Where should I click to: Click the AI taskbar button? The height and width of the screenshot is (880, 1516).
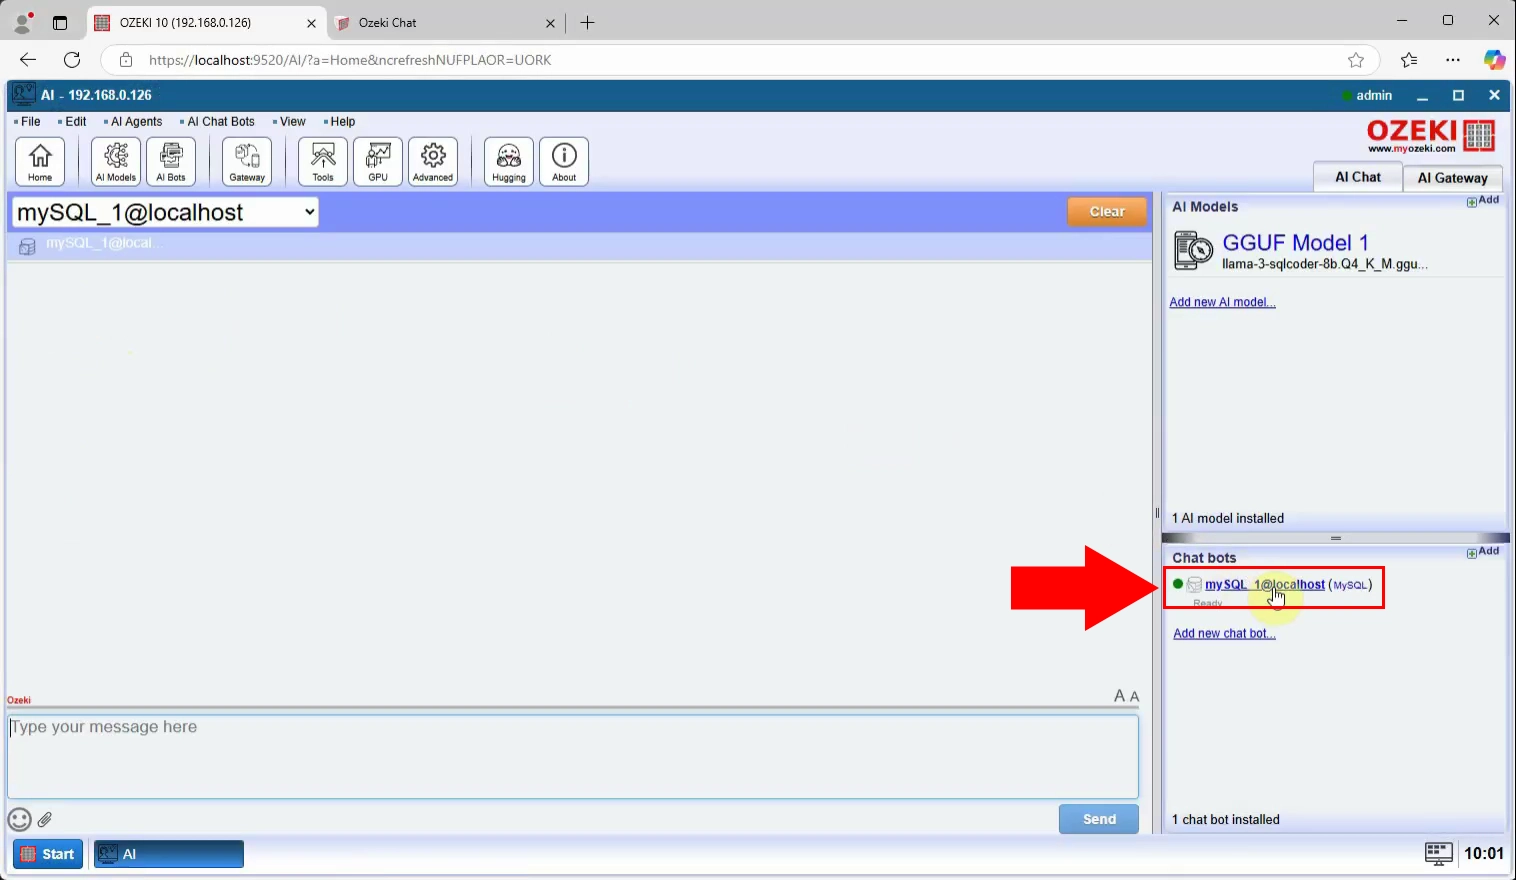coord(169,854)
